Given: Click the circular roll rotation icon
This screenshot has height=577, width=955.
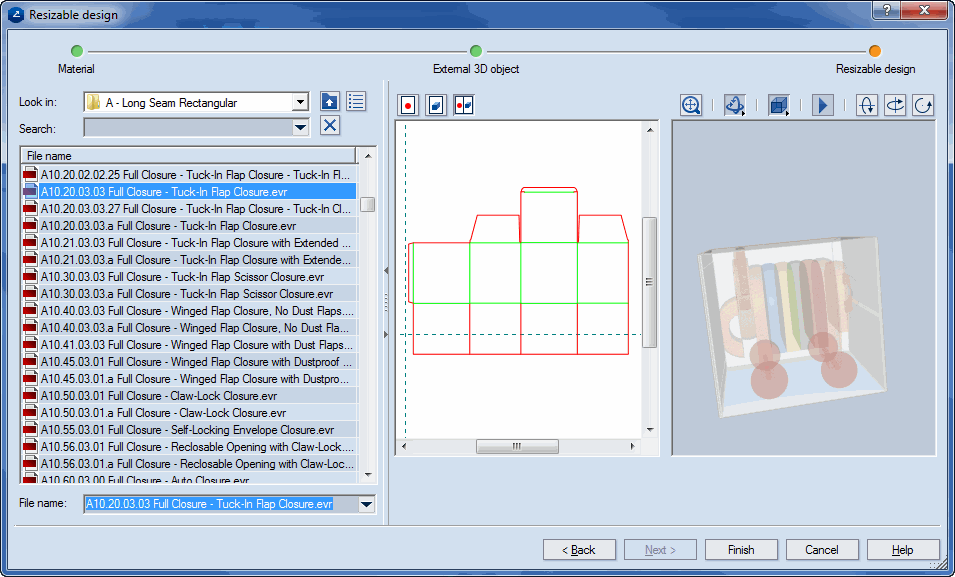Looking at the screenshot, I should click(923, 105).
